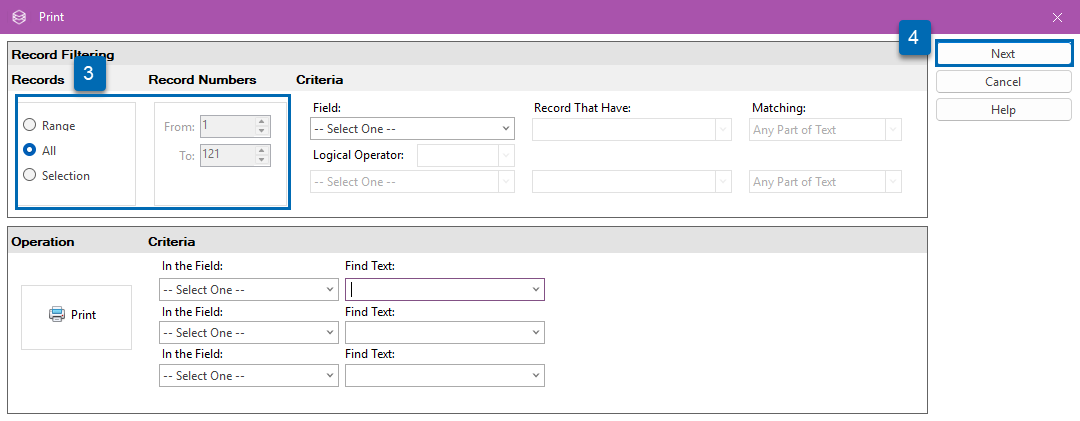Open the first In the Field dropdown

coord(249,289)
